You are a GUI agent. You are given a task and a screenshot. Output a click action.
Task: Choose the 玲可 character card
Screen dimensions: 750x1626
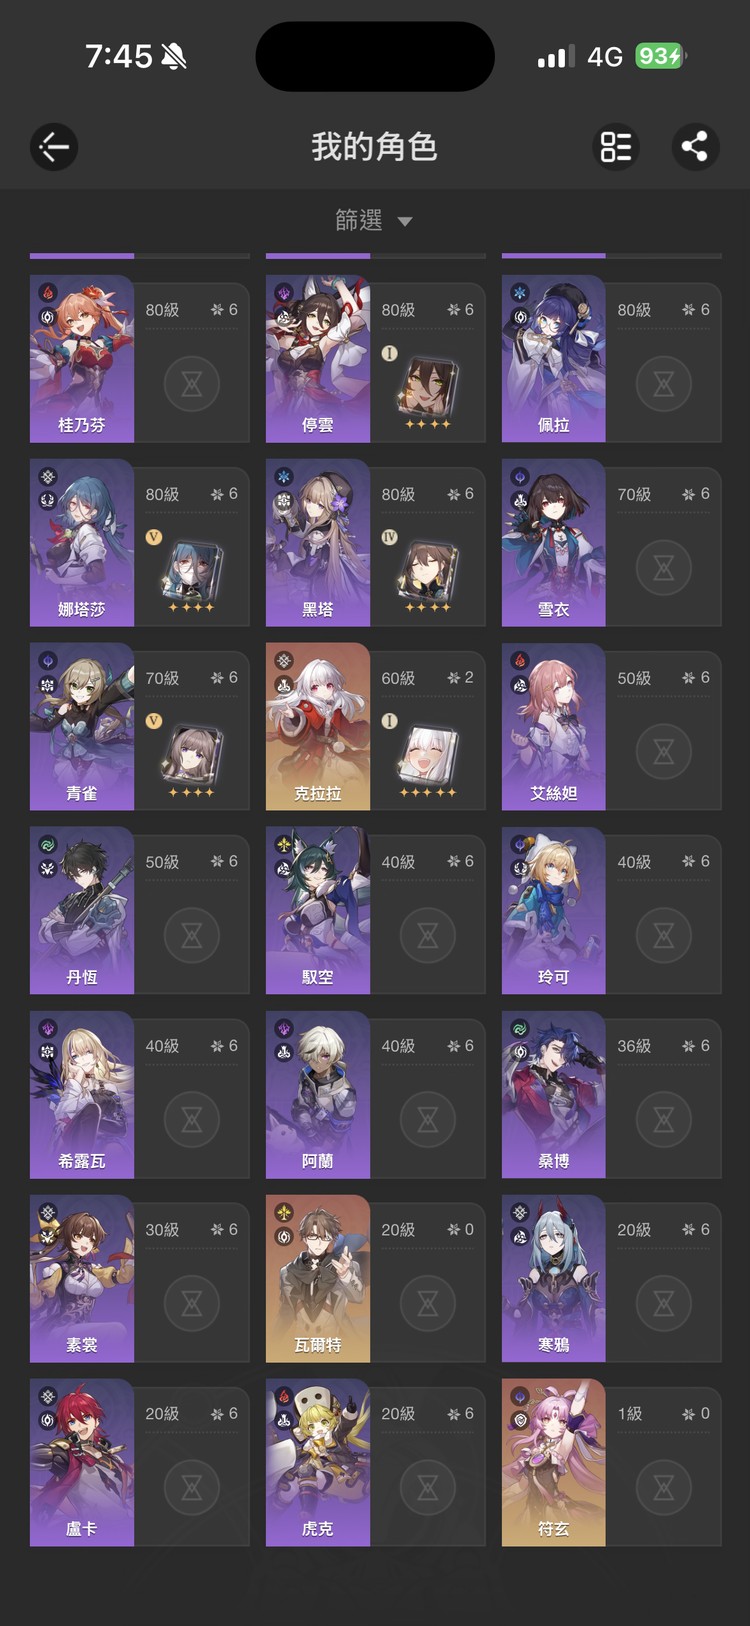coord(611,911)
